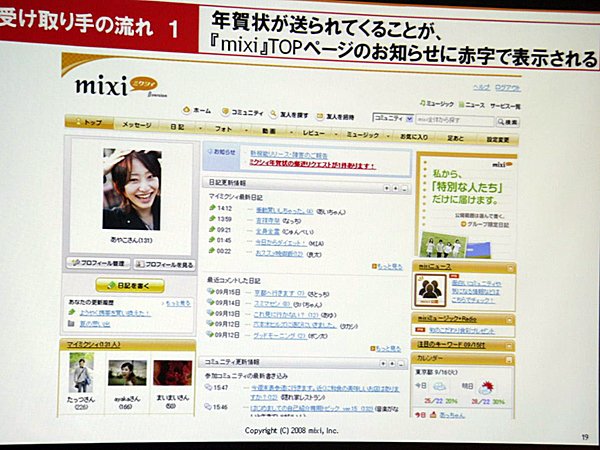Viewport: 600px width, 450px height.
Task: Collapse the mixiミュージック・Radio side panel
Action: pyautogui.click(x=509, y=320)
